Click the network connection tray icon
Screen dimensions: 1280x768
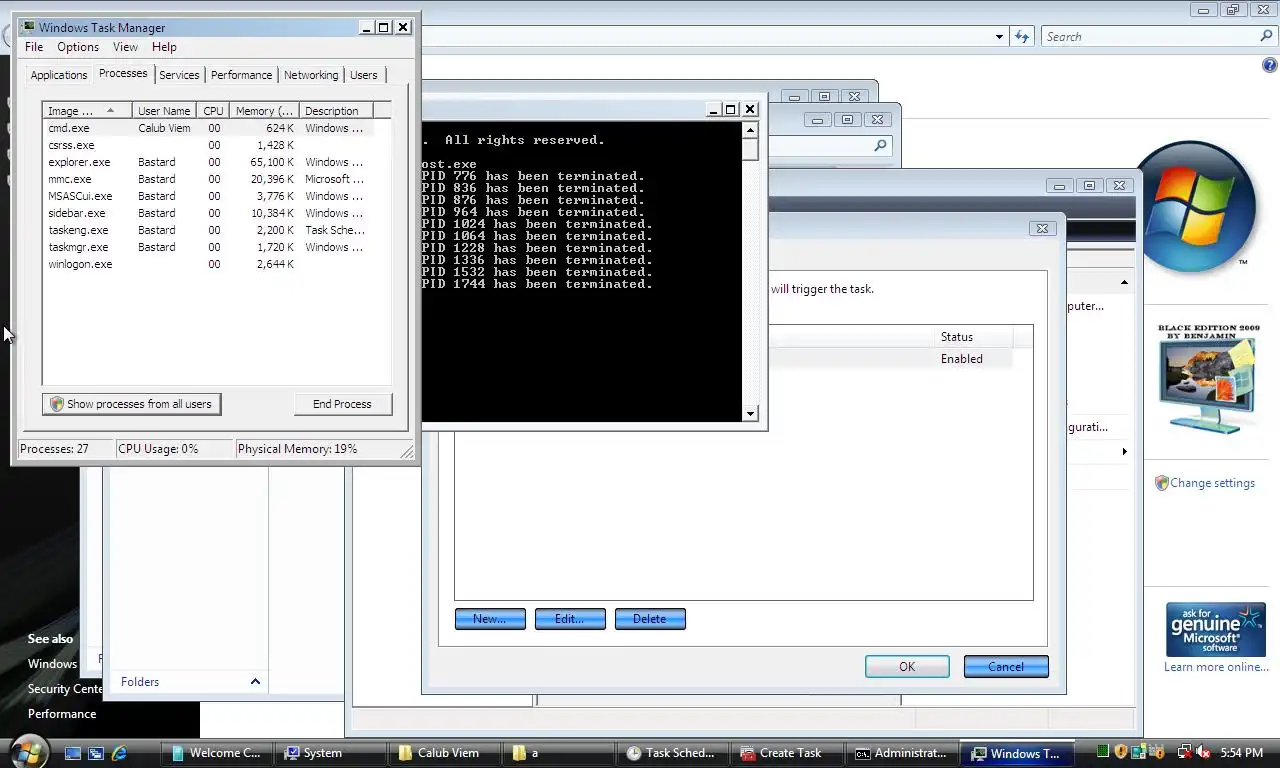point(1184,752)
